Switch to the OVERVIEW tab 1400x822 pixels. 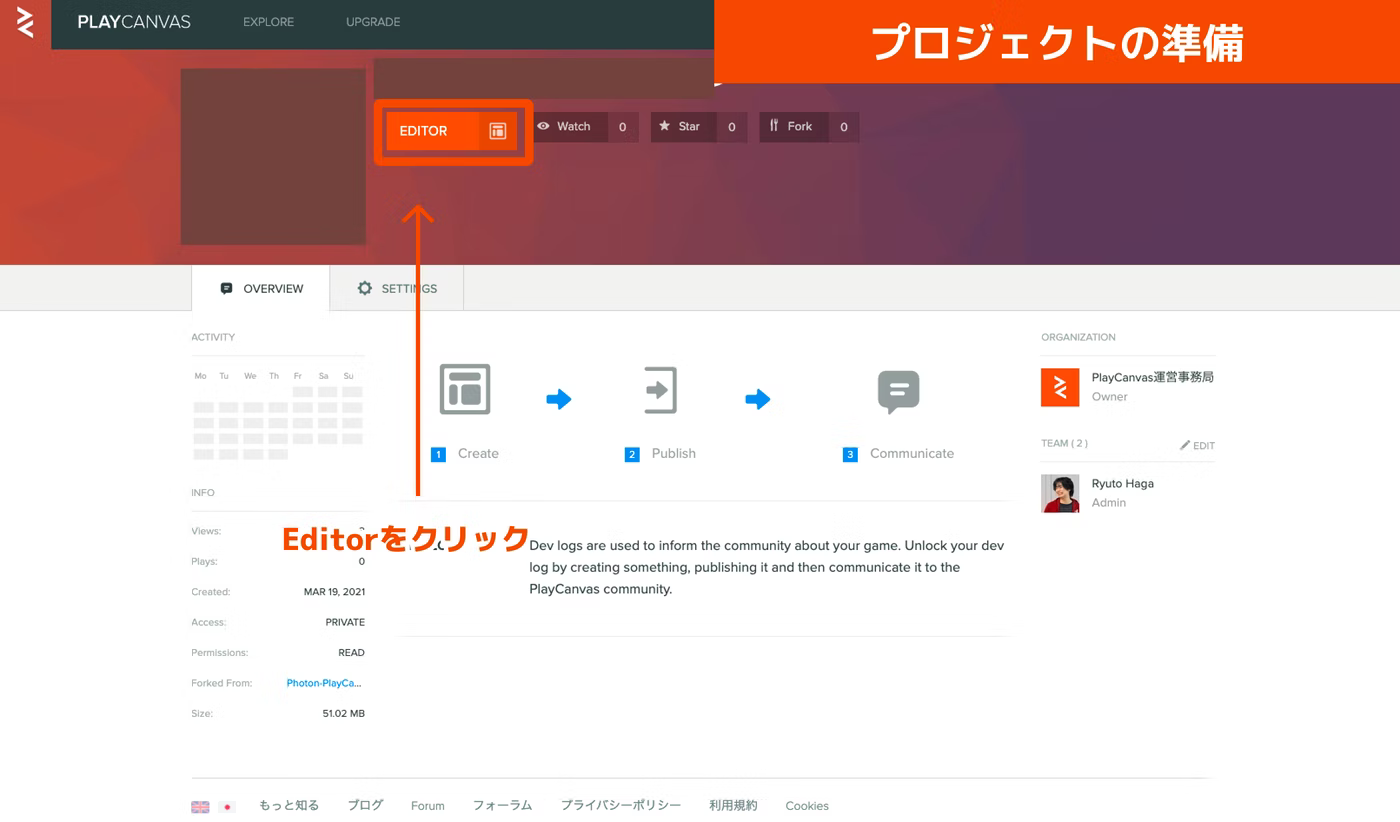click(261, 288)
